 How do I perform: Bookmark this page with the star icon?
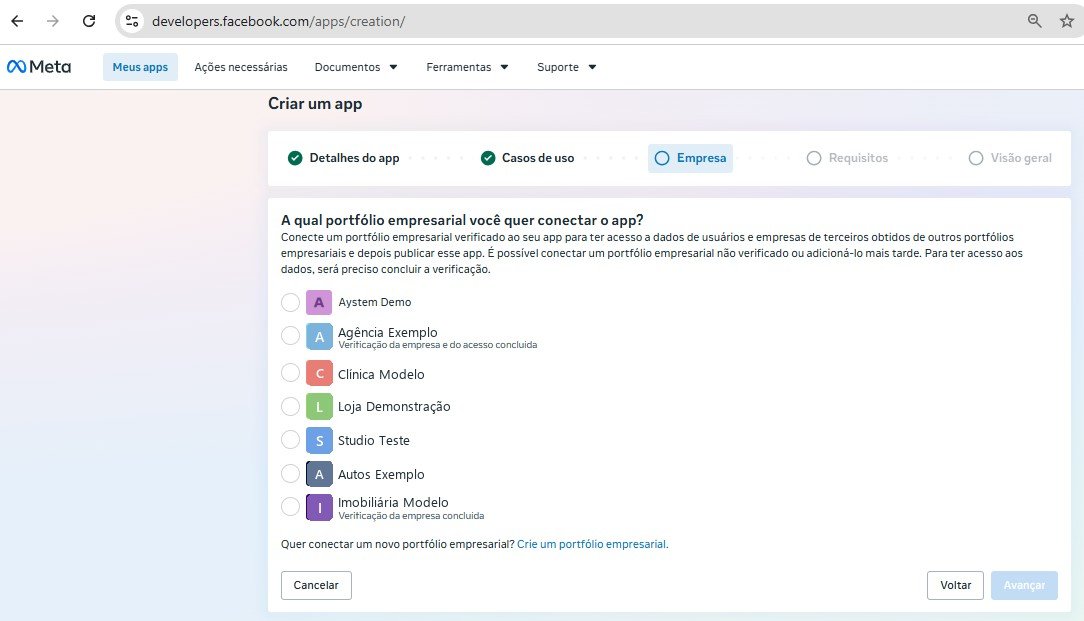click(1067, 21)
